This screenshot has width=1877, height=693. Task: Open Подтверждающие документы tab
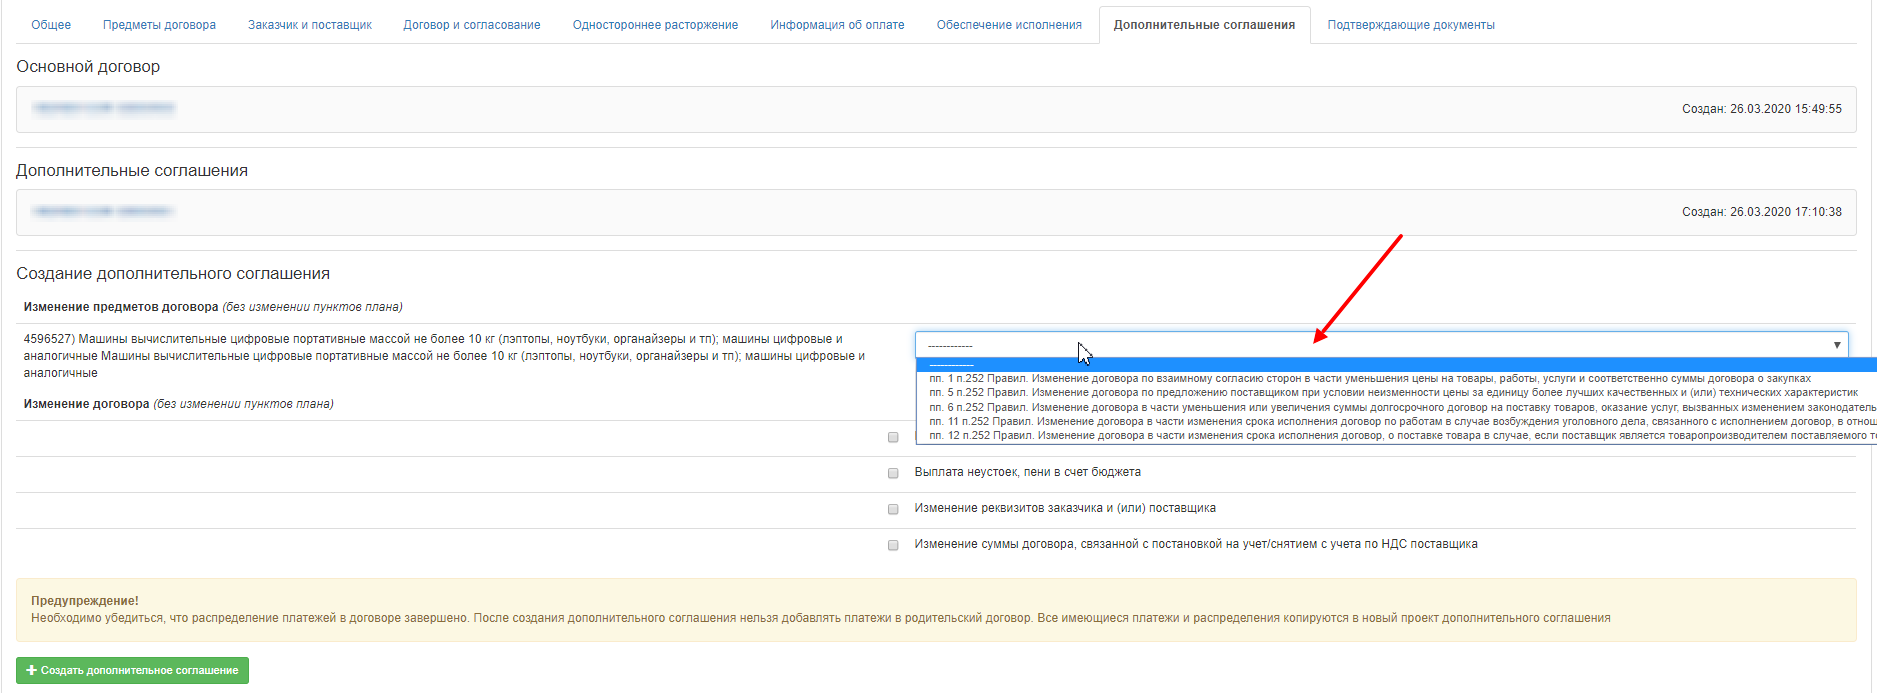click(1411, 25)
